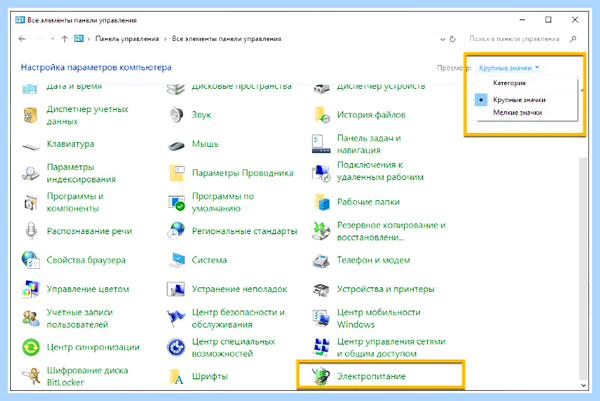Image resolution: width=600 pixels, height=401 pixels.
Task: Open the Ease of Access Center icon
Action: (x=176, y=347)
